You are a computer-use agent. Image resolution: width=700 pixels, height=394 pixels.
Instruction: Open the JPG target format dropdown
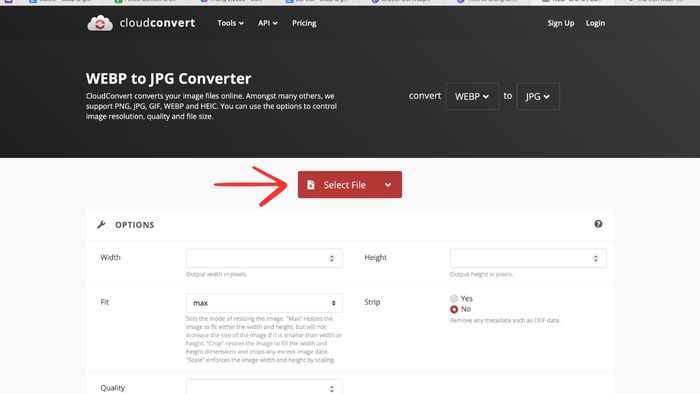(538, 96)
